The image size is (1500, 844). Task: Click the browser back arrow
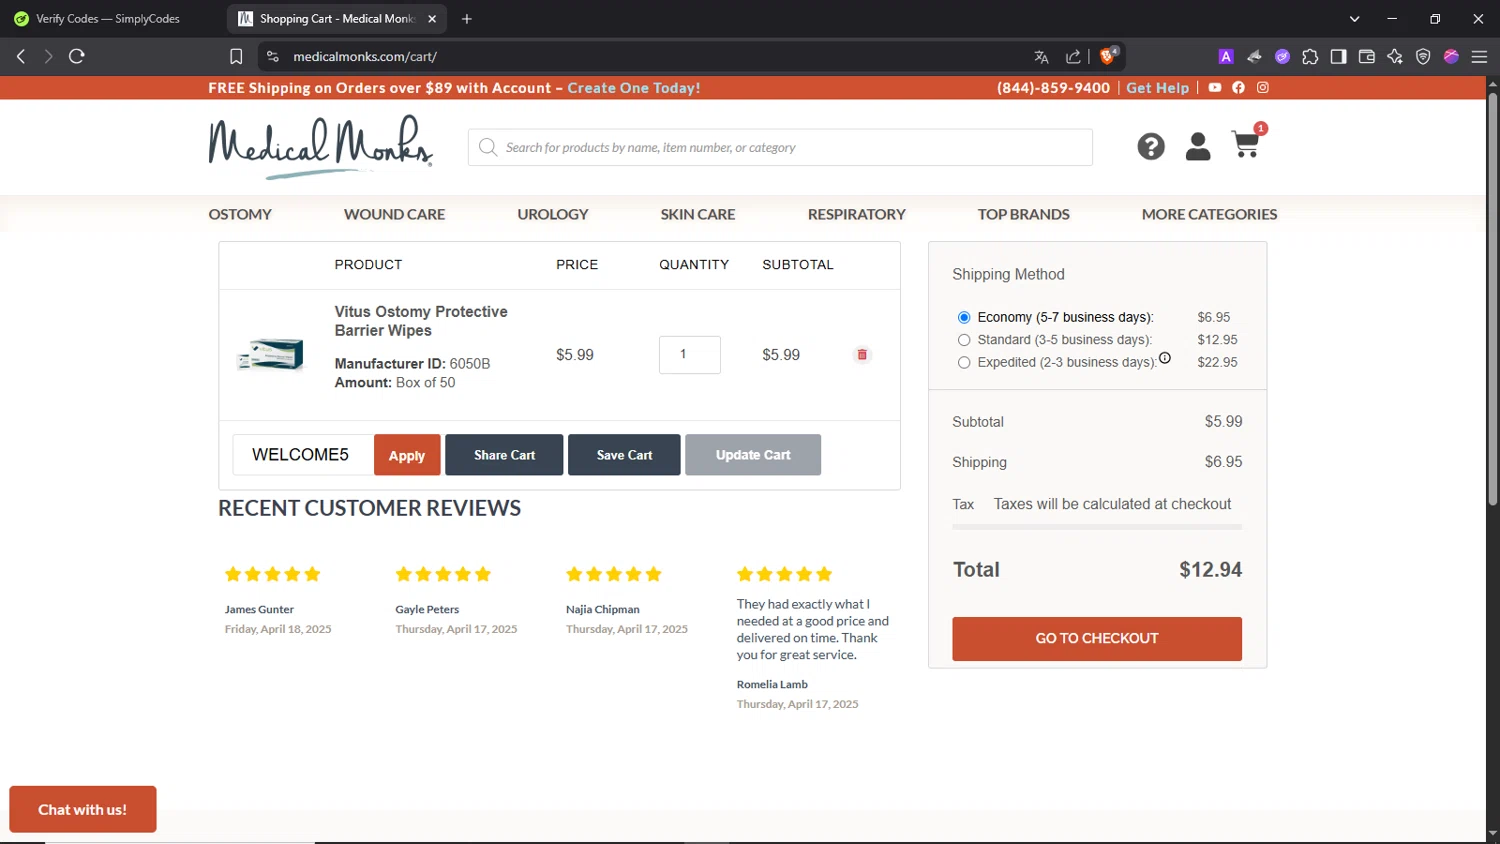[x=21, y=57]
